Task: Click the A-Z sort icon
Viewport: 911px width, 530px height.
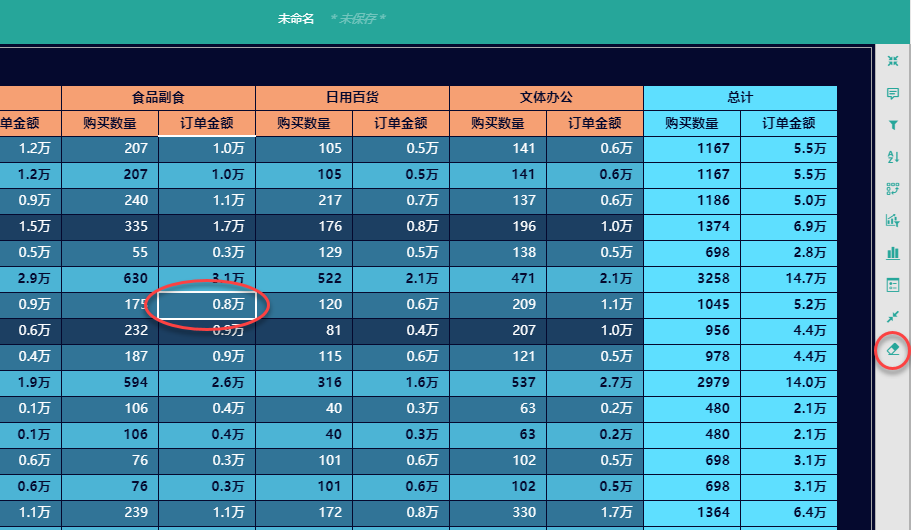Action: [893, 157]
